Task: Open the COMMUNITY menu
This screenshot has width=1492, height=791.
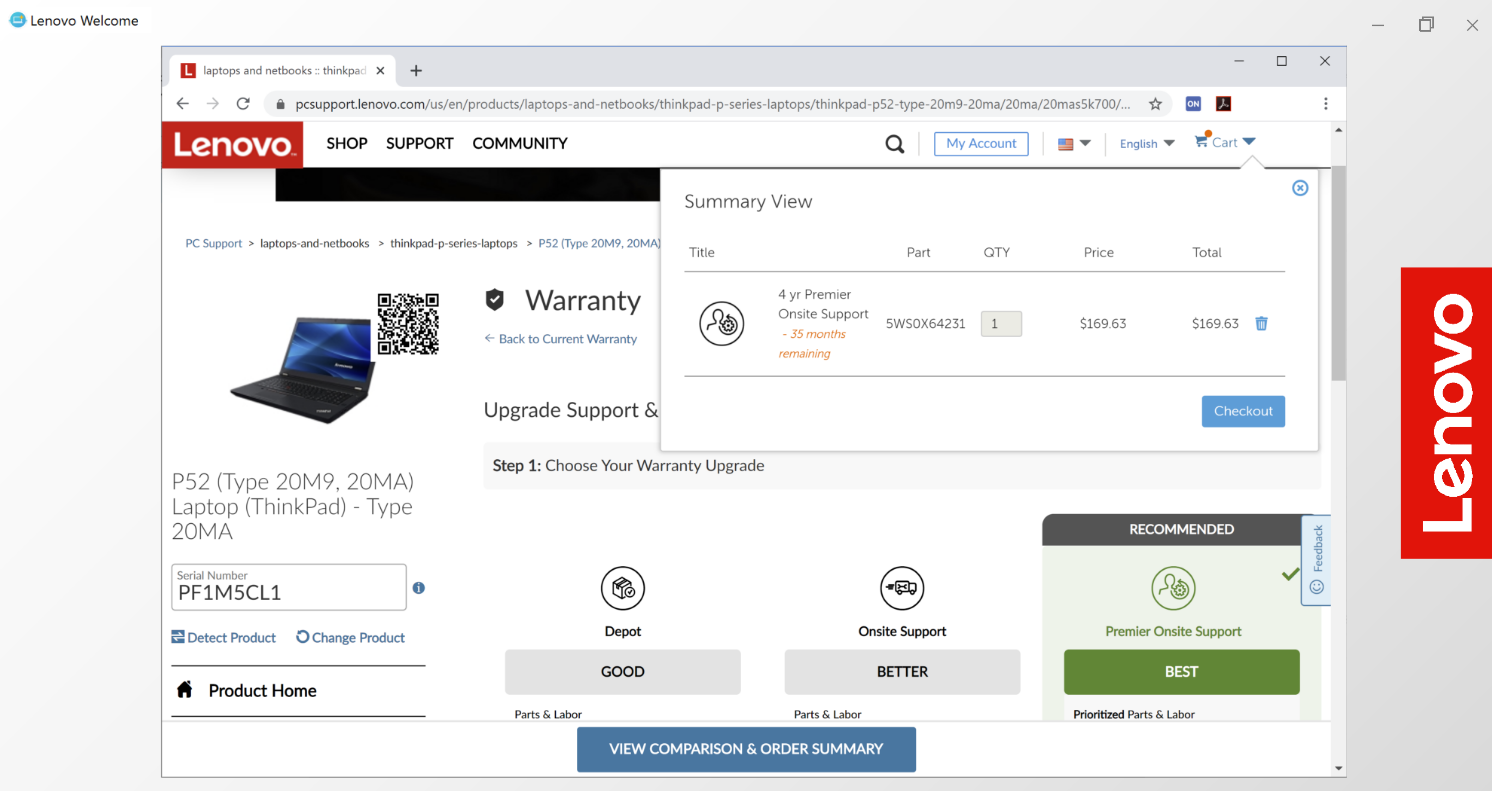Action: pos(519,143)
